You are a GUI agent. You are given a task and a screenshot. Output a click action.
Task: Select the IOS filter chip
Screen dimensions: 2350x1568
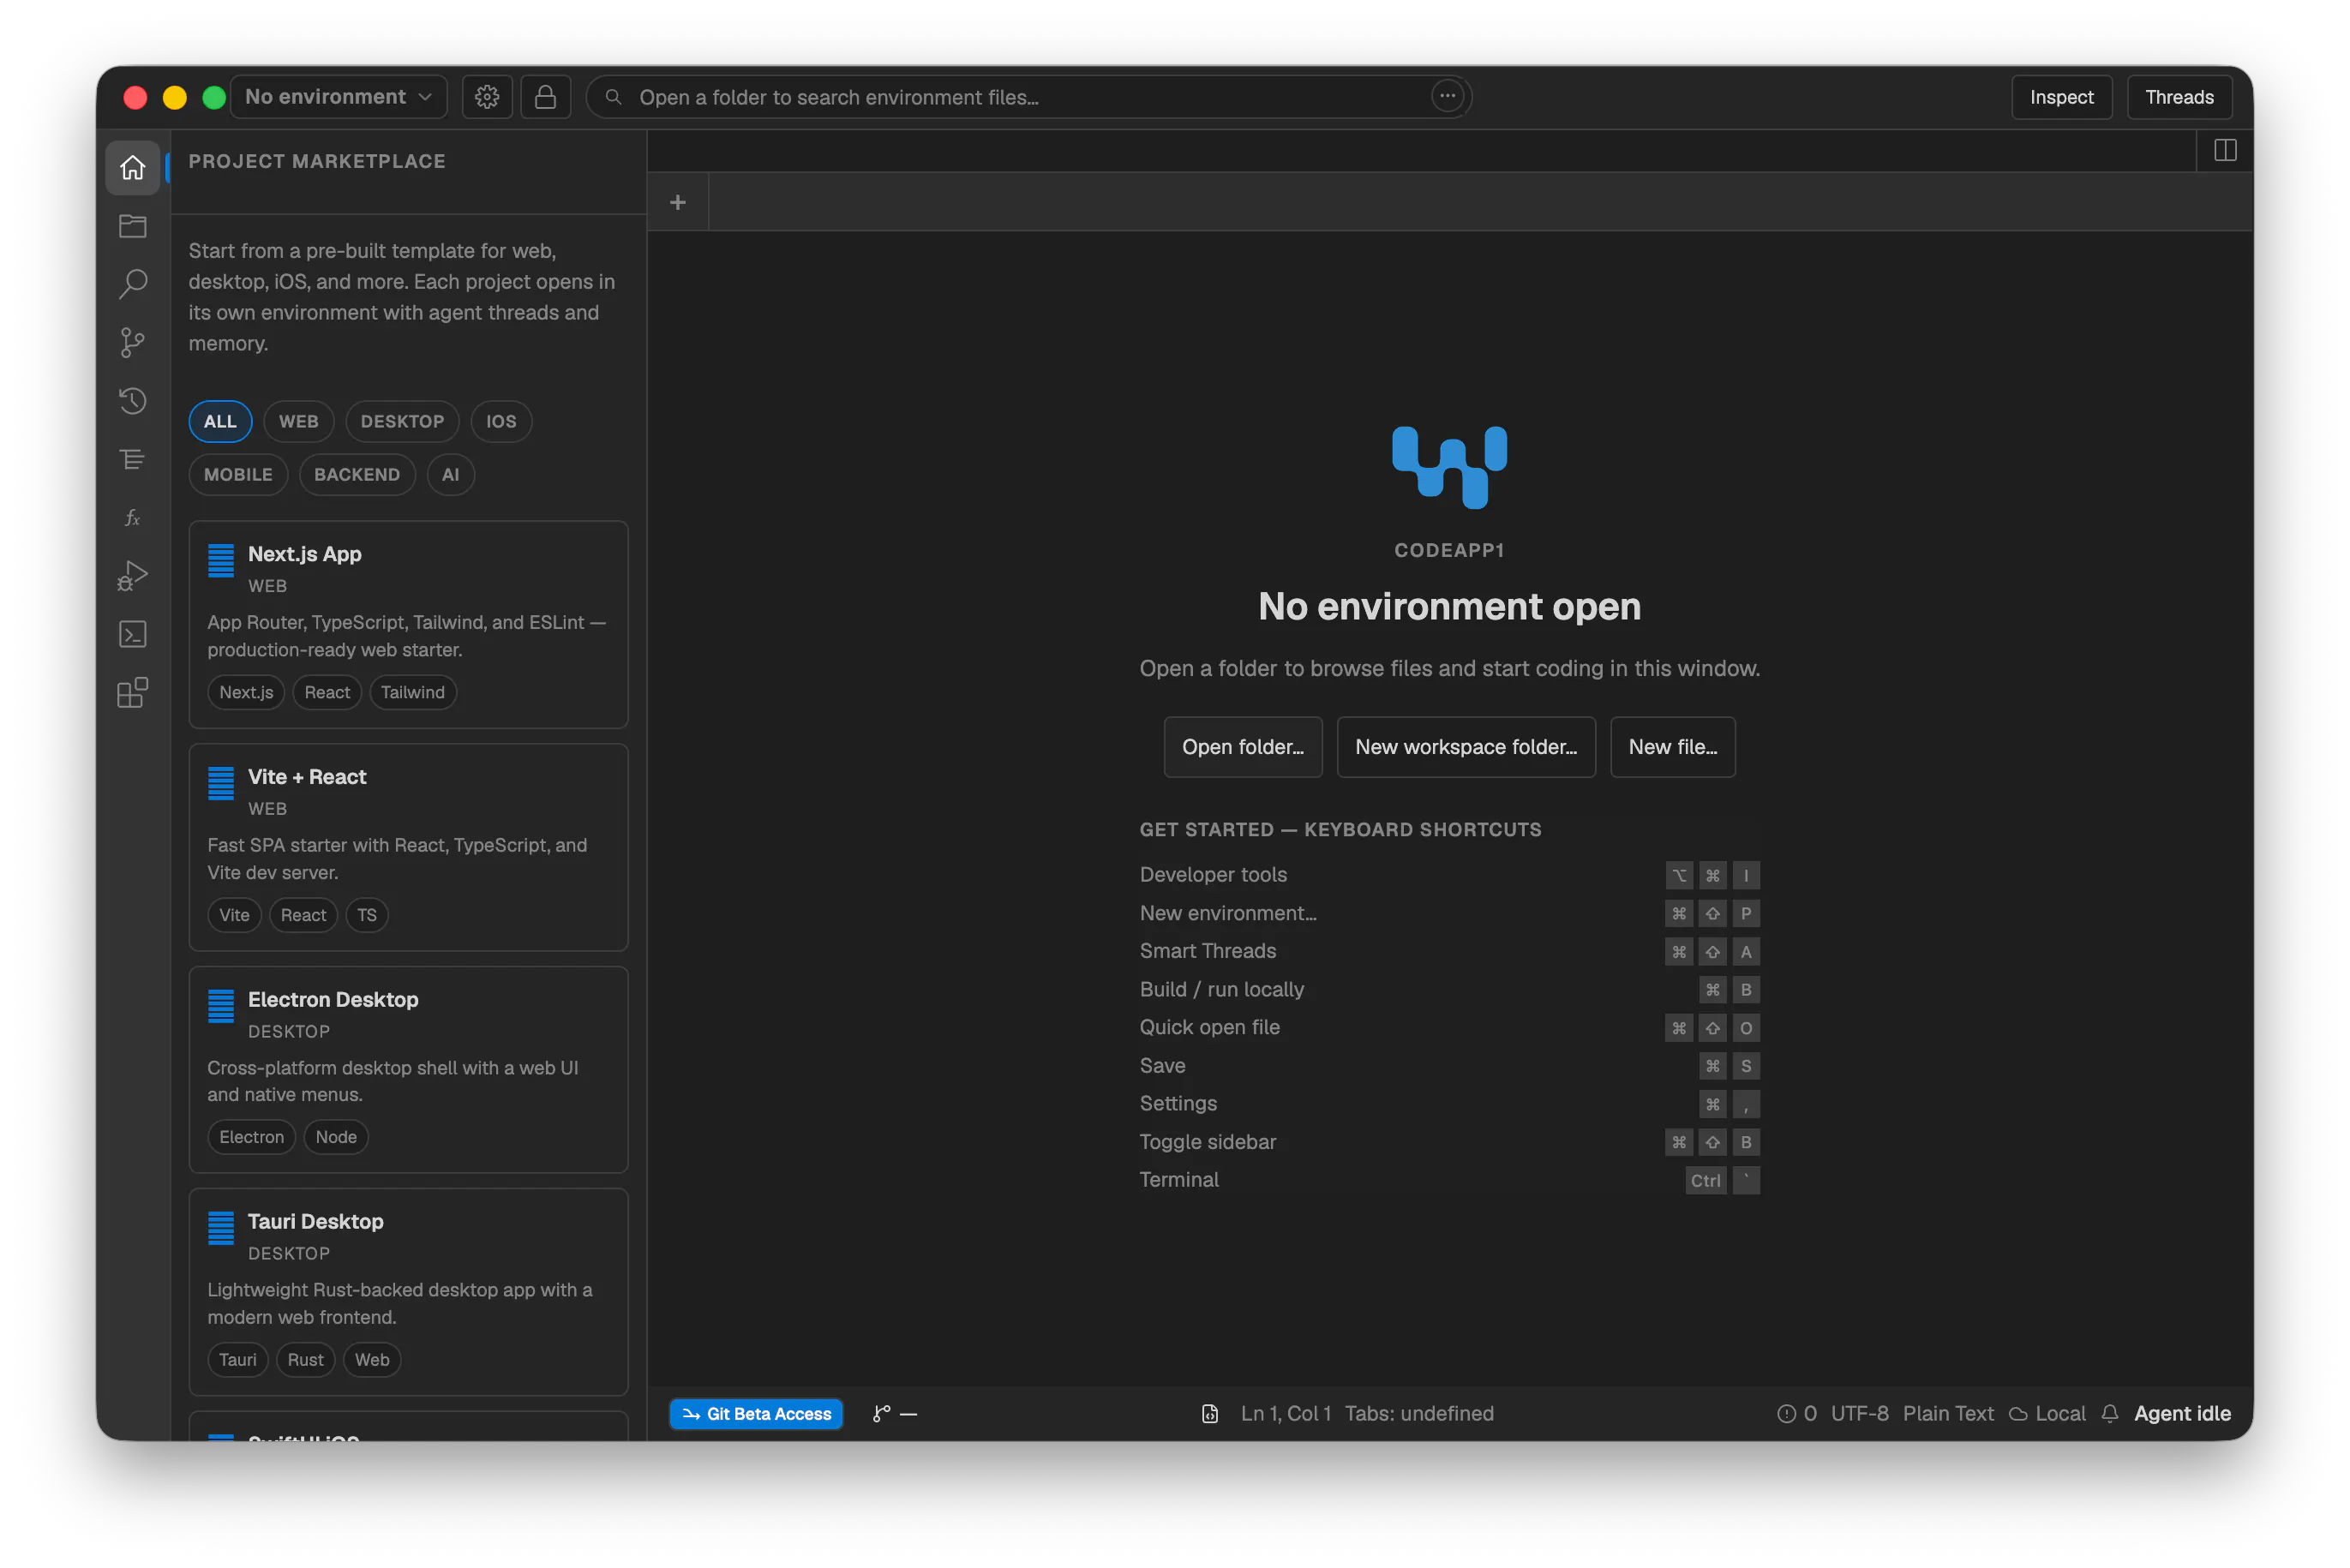501,421
